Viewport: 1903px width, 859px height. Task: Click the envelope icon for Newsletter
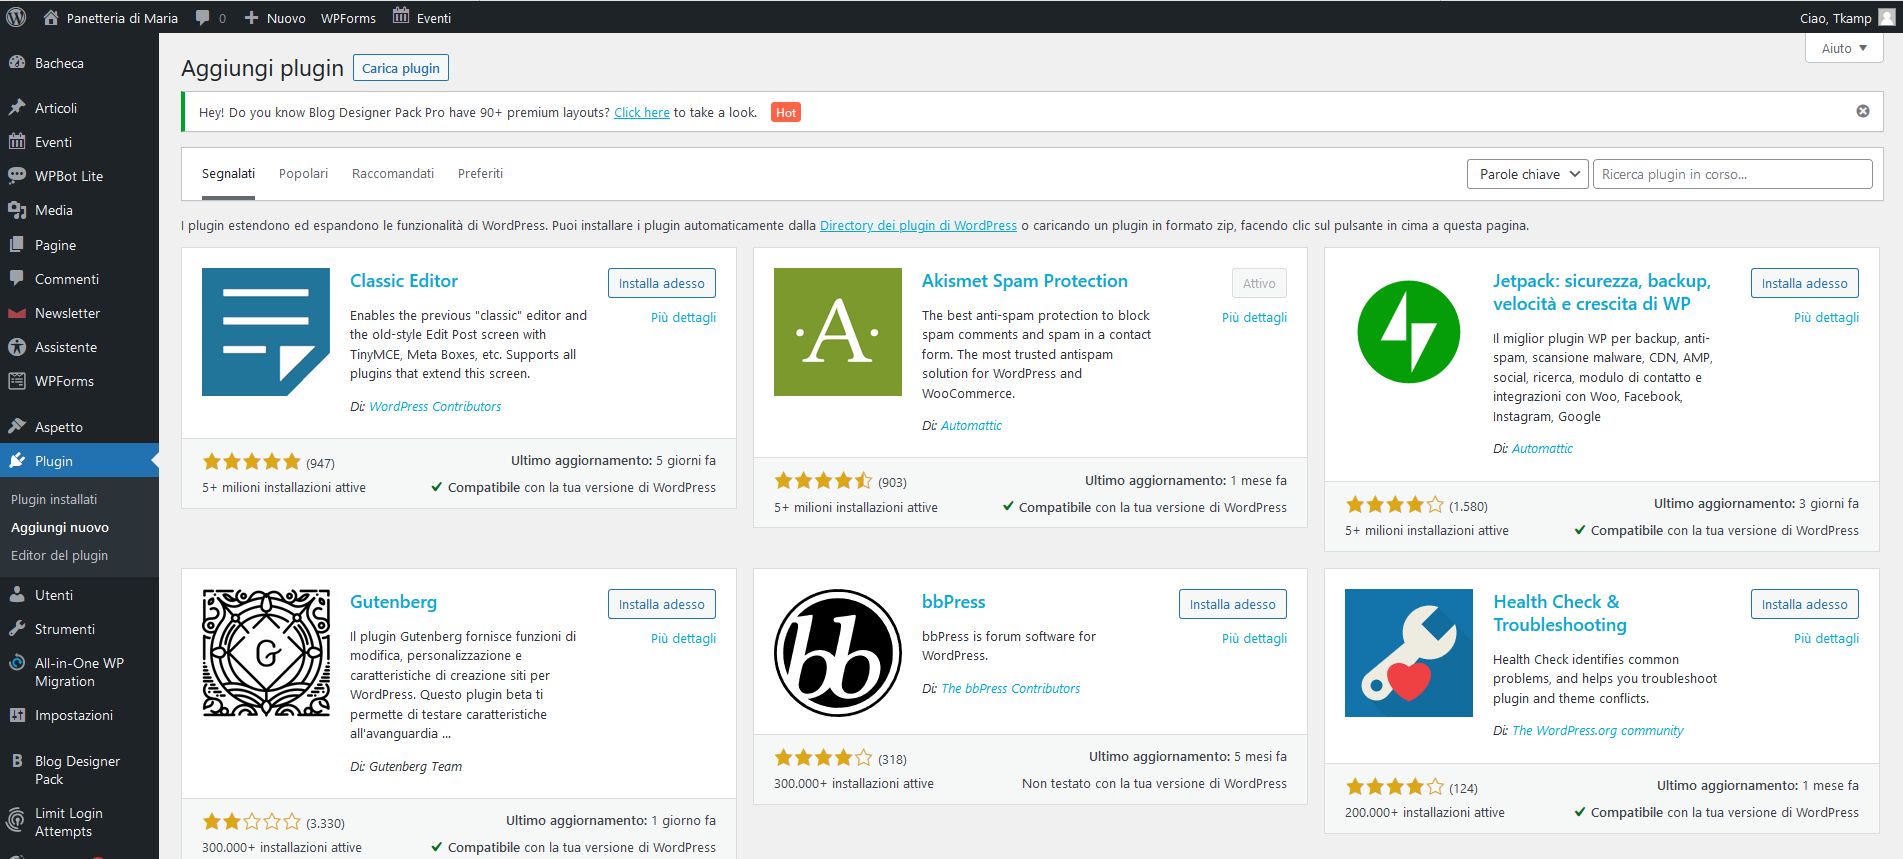pos(17,313)
